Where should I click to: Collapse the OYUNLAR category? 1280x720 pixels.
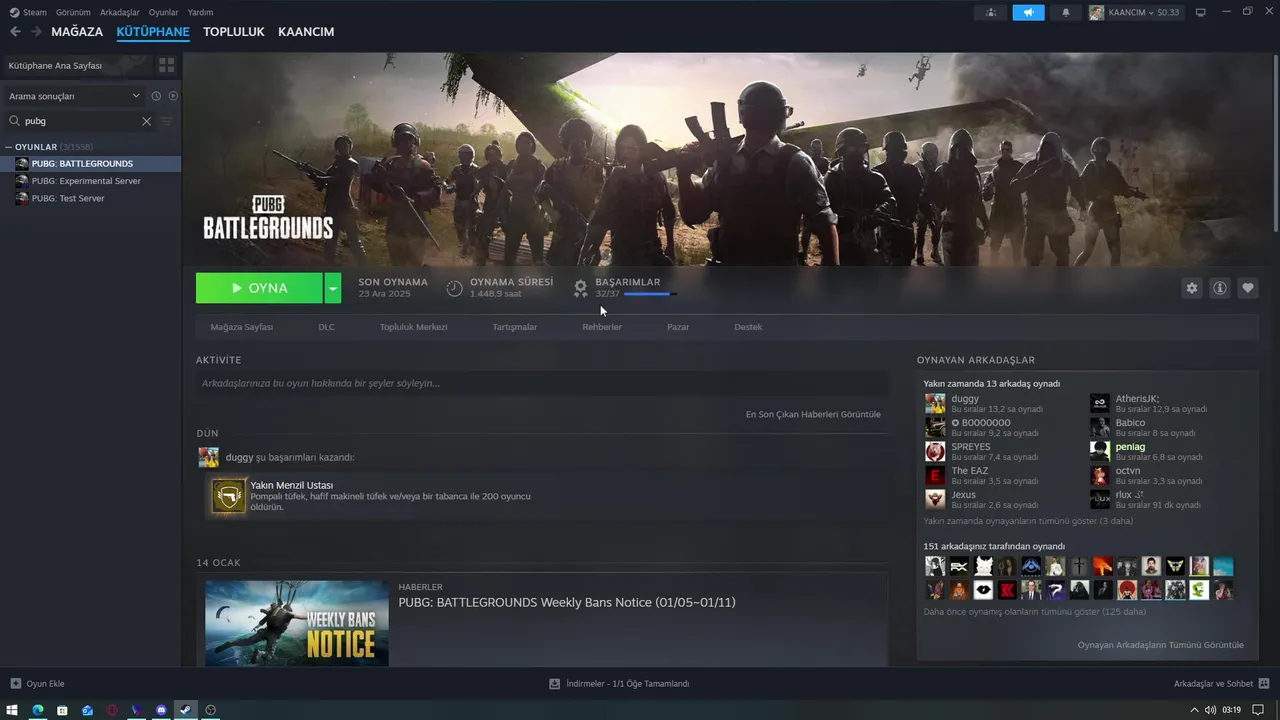pos(9,147)
